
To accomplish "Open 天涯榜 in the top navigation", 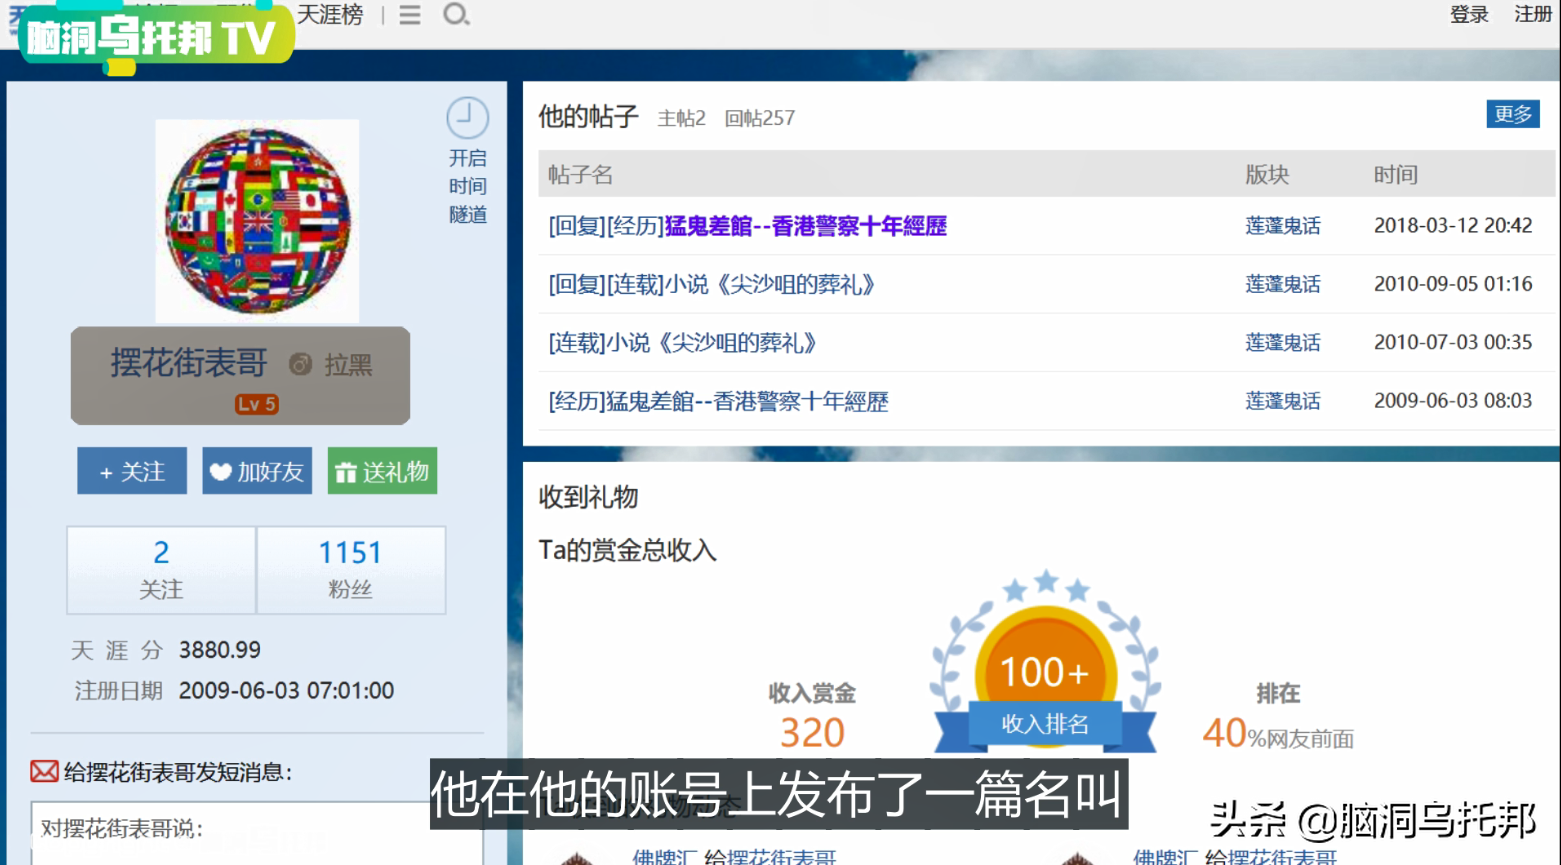I will pyautogui.click(x=330, y=15).
